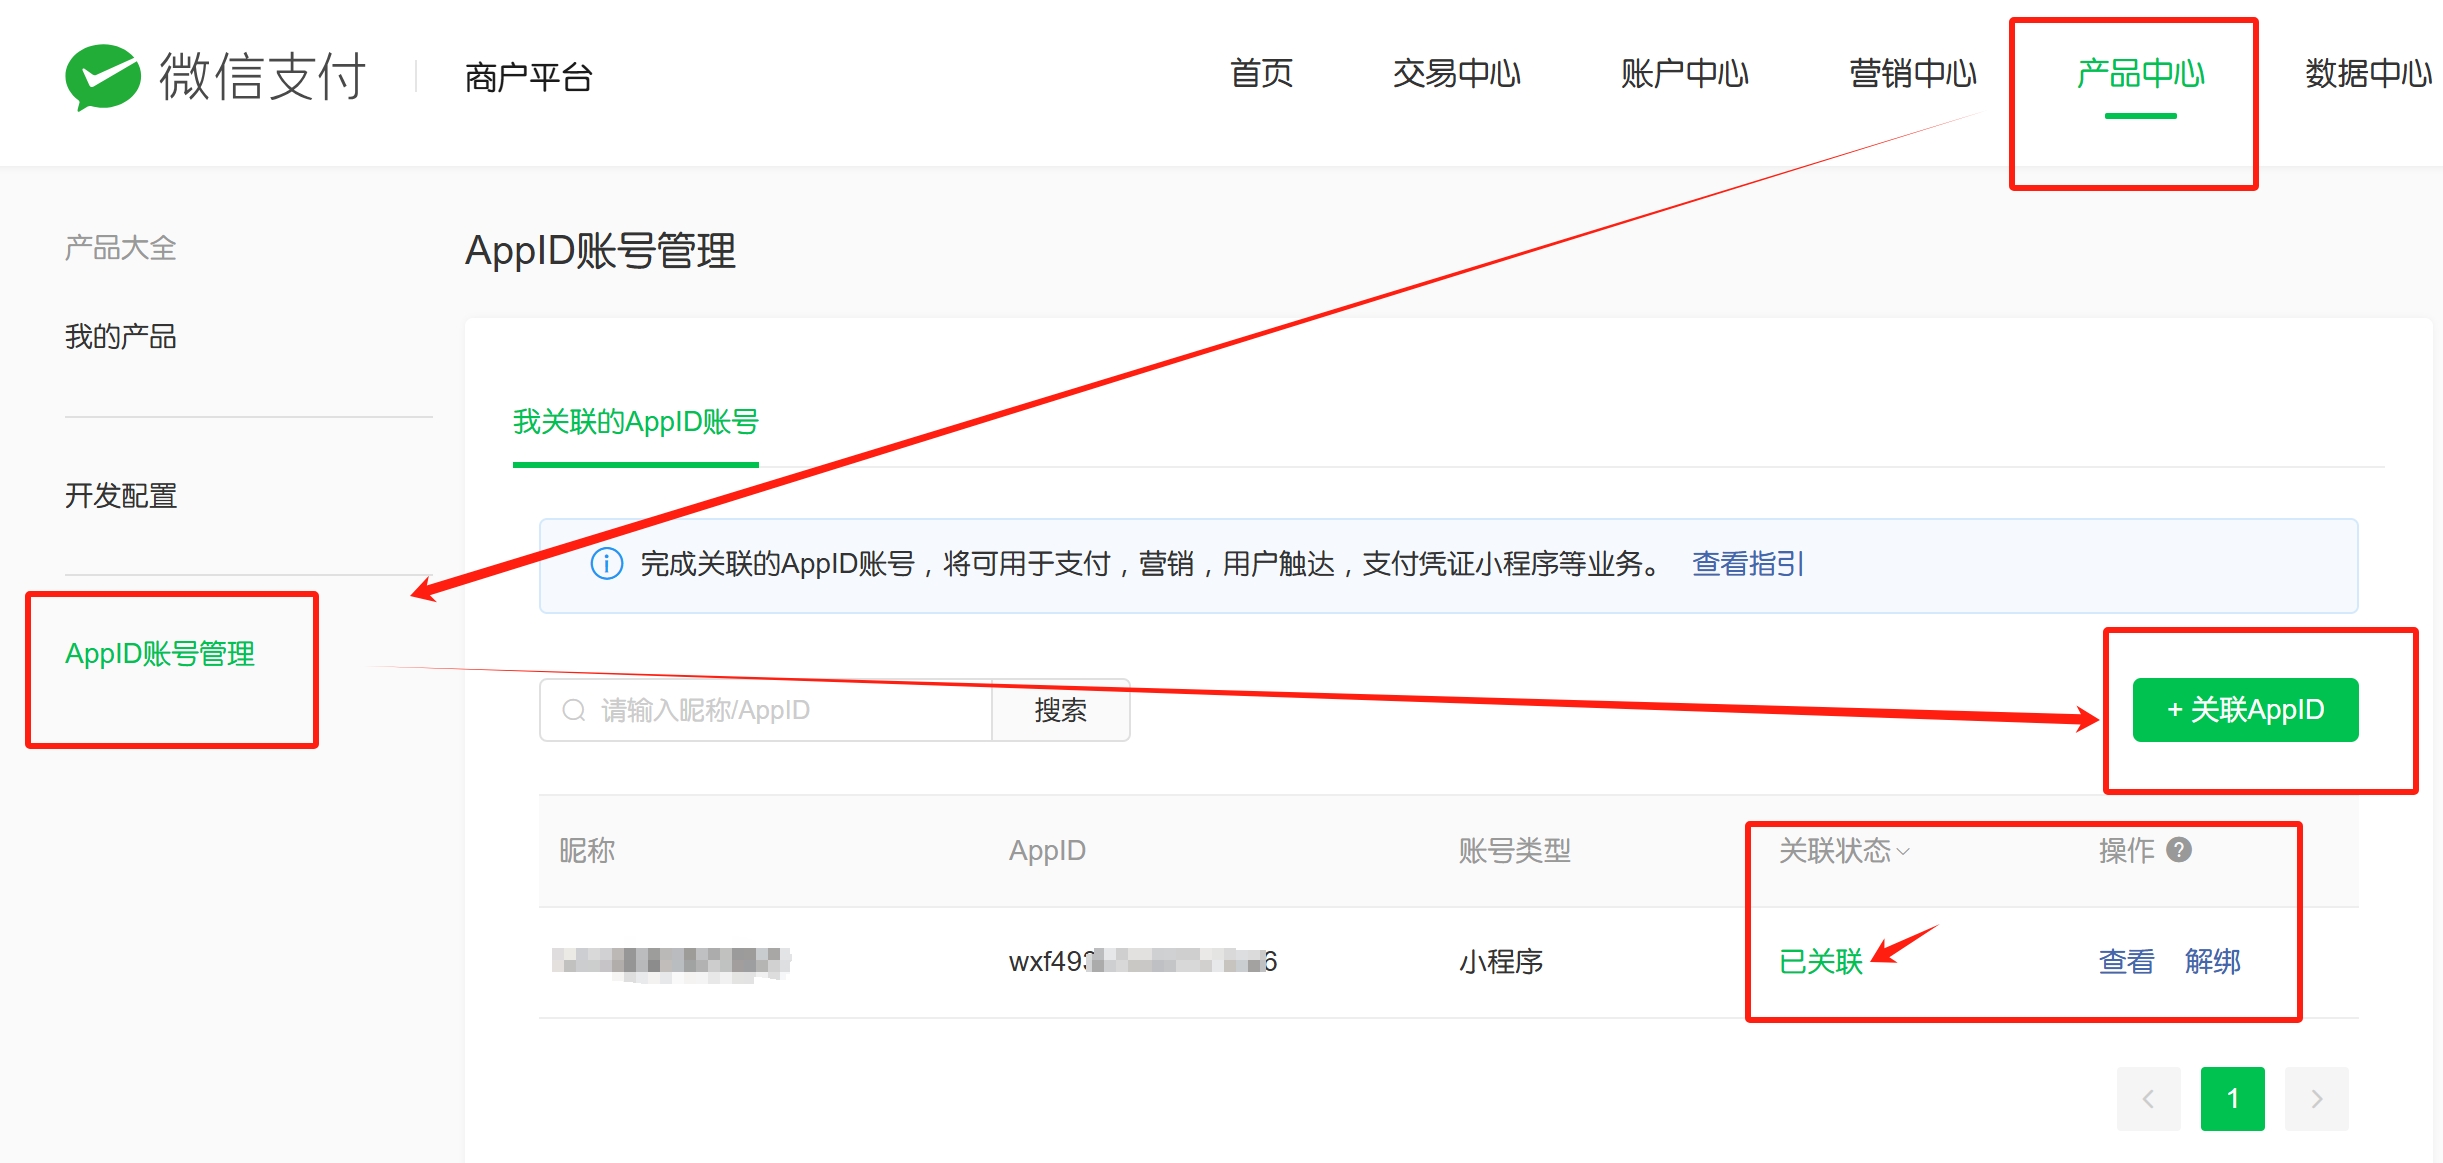Screen dimensions: 2443x1163
Task: Click the 小程序 account type cell
Action: click(1500, 962)
